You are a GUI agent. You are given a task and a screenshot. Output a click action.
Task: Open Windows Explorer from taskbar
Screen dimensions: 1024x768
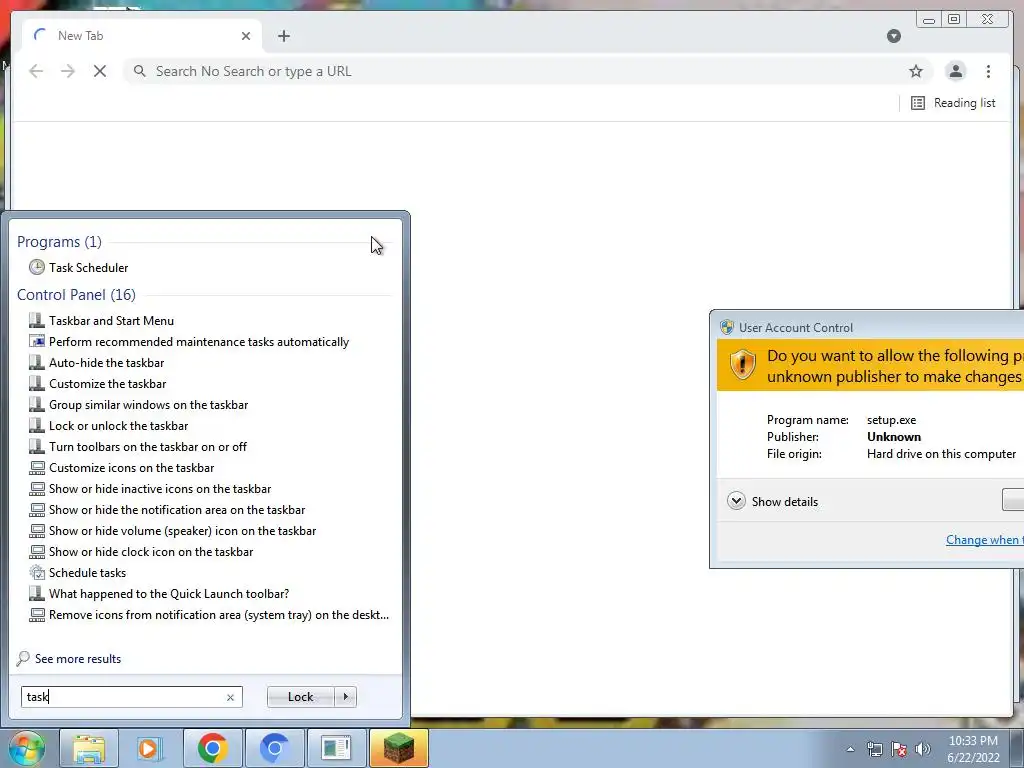pyautogui.click(x=89, y=748)
